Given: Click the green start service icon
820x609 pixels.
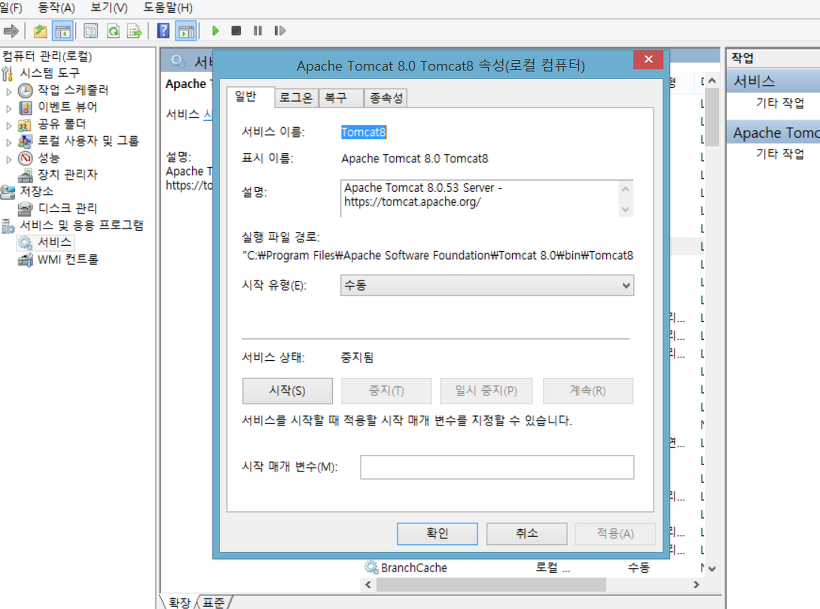Looking at the screenshot, I should coord(215,31).
